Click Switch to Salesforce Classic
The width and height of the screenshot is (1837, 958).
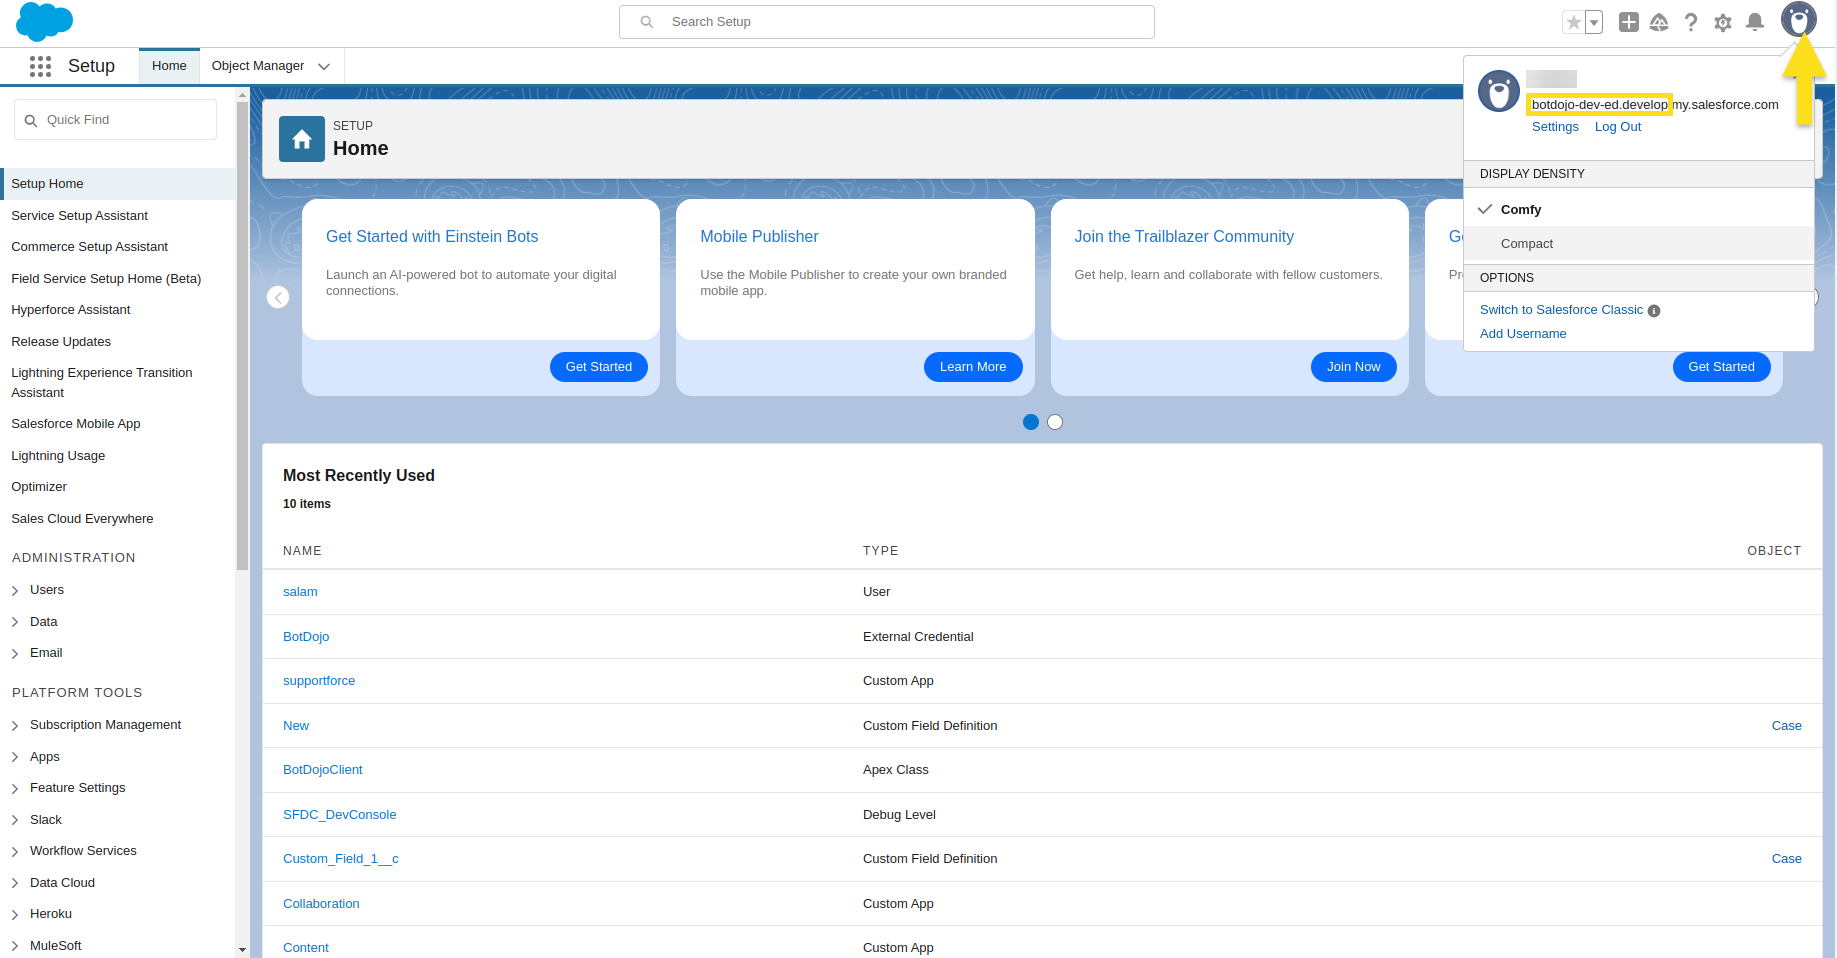coord(1561,310)
